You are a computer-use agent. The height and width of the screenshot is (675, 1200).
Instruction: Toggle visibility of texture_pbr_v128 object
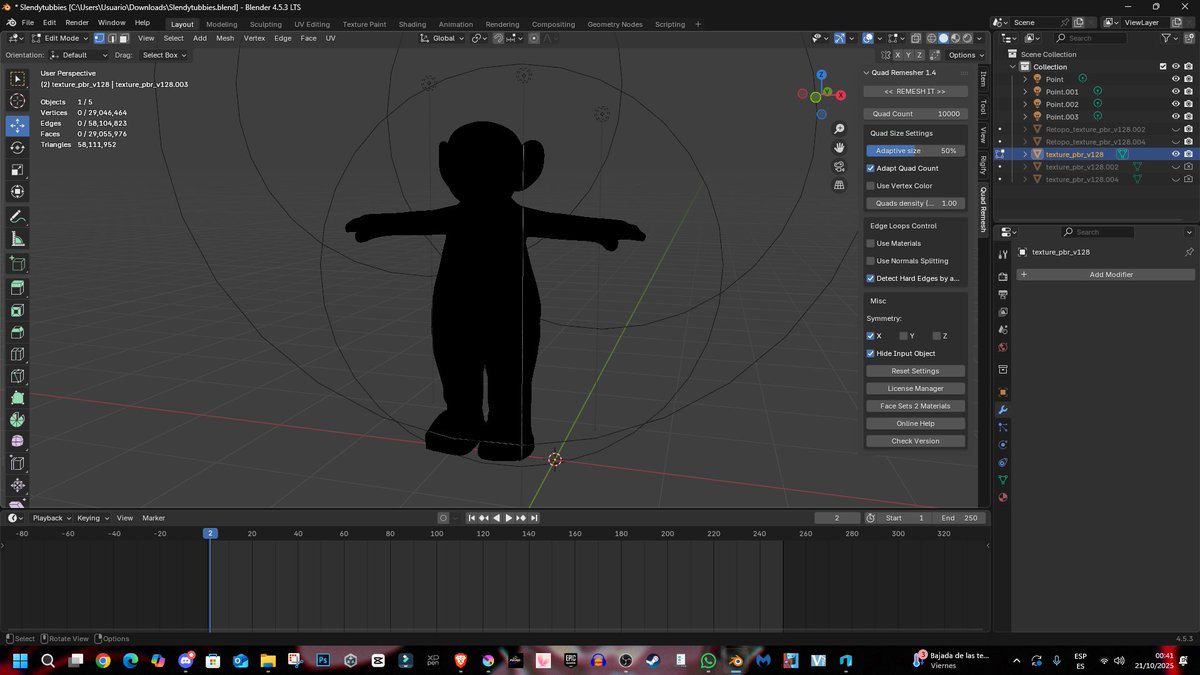point(1176,154)
